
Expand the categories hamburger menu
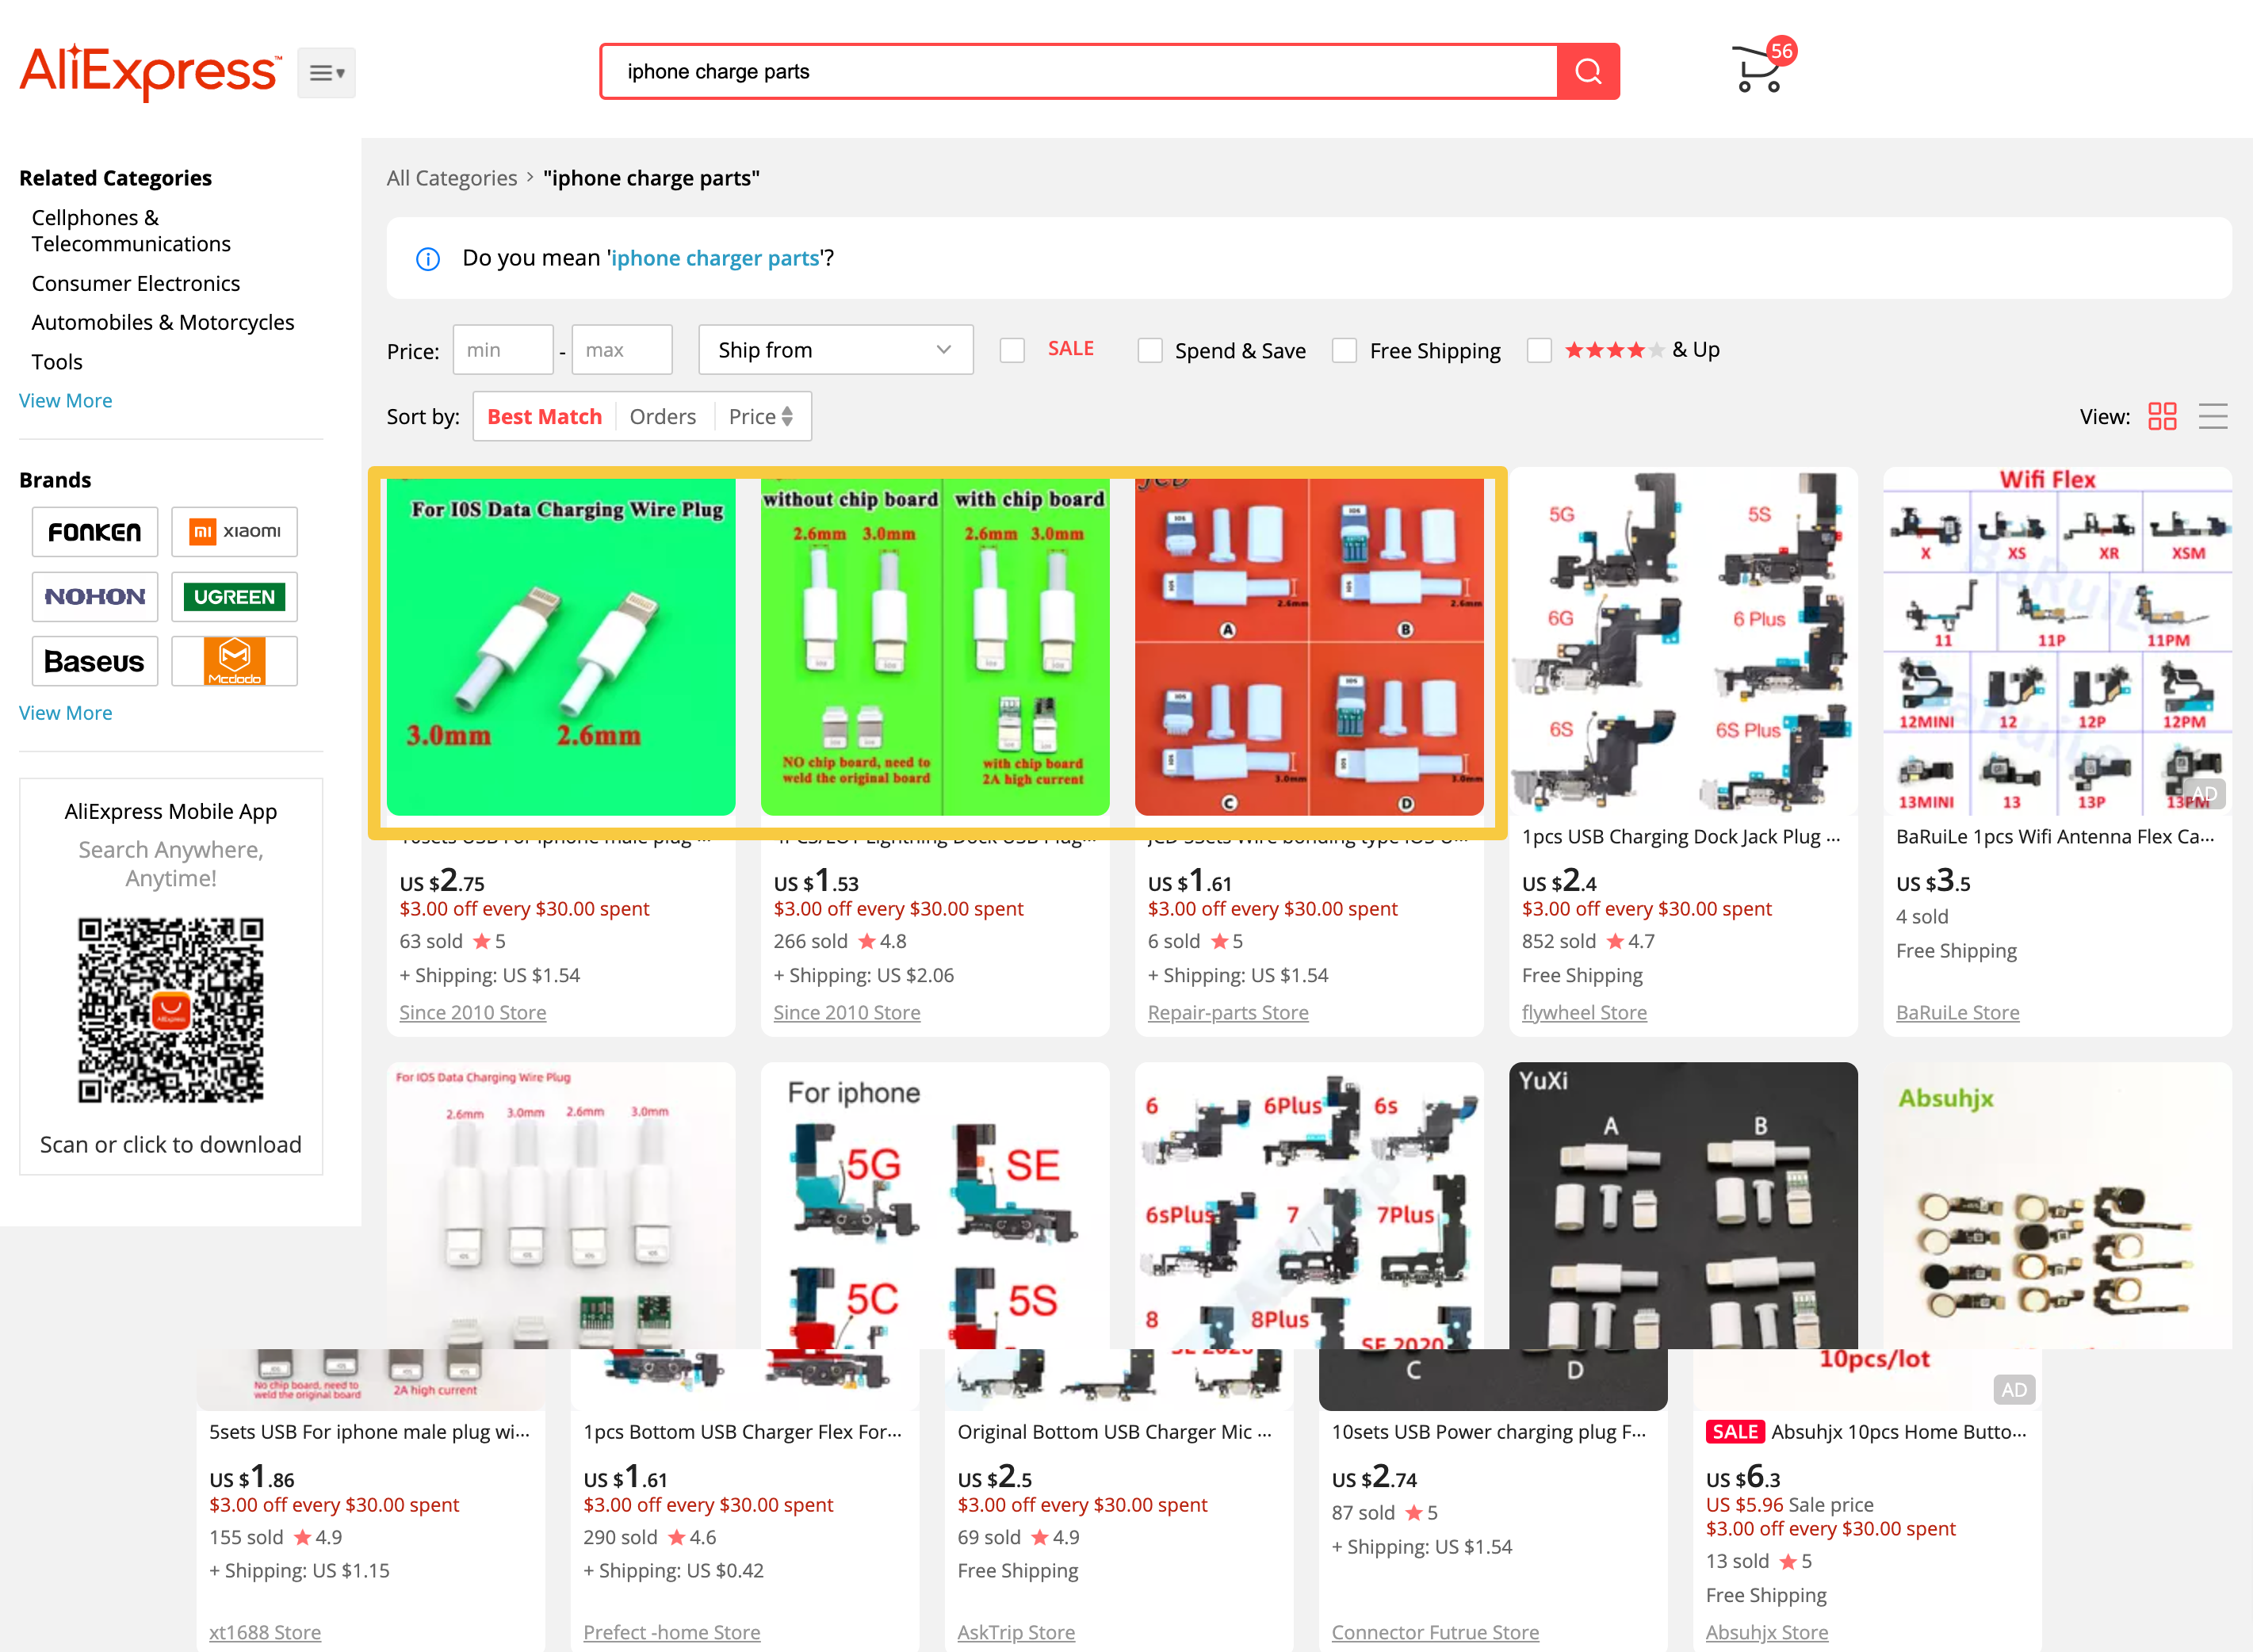pyautogui.click(x=326, y=71)
